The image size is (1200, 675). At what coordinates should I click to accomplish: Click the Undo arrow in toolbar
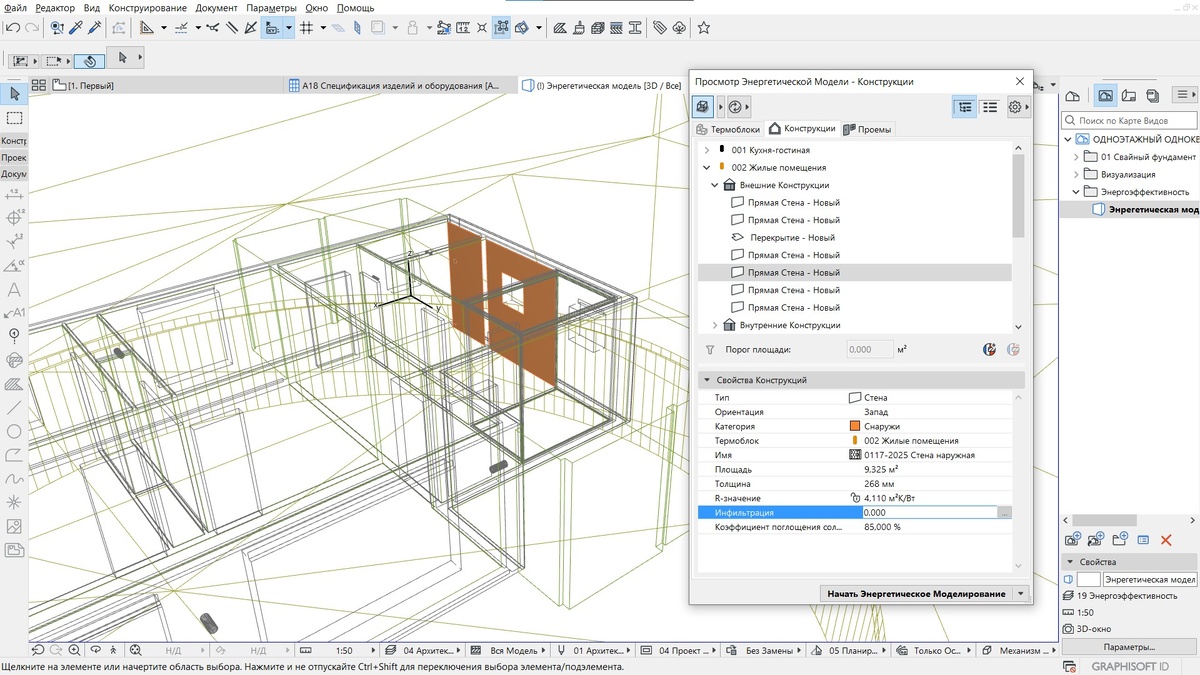pos(11,28)
